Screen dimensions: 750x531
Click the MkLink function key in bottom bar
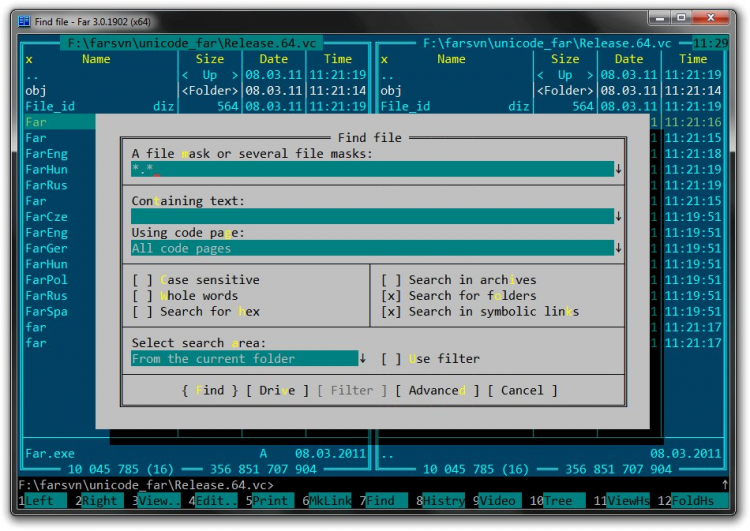tap(332, 501)
